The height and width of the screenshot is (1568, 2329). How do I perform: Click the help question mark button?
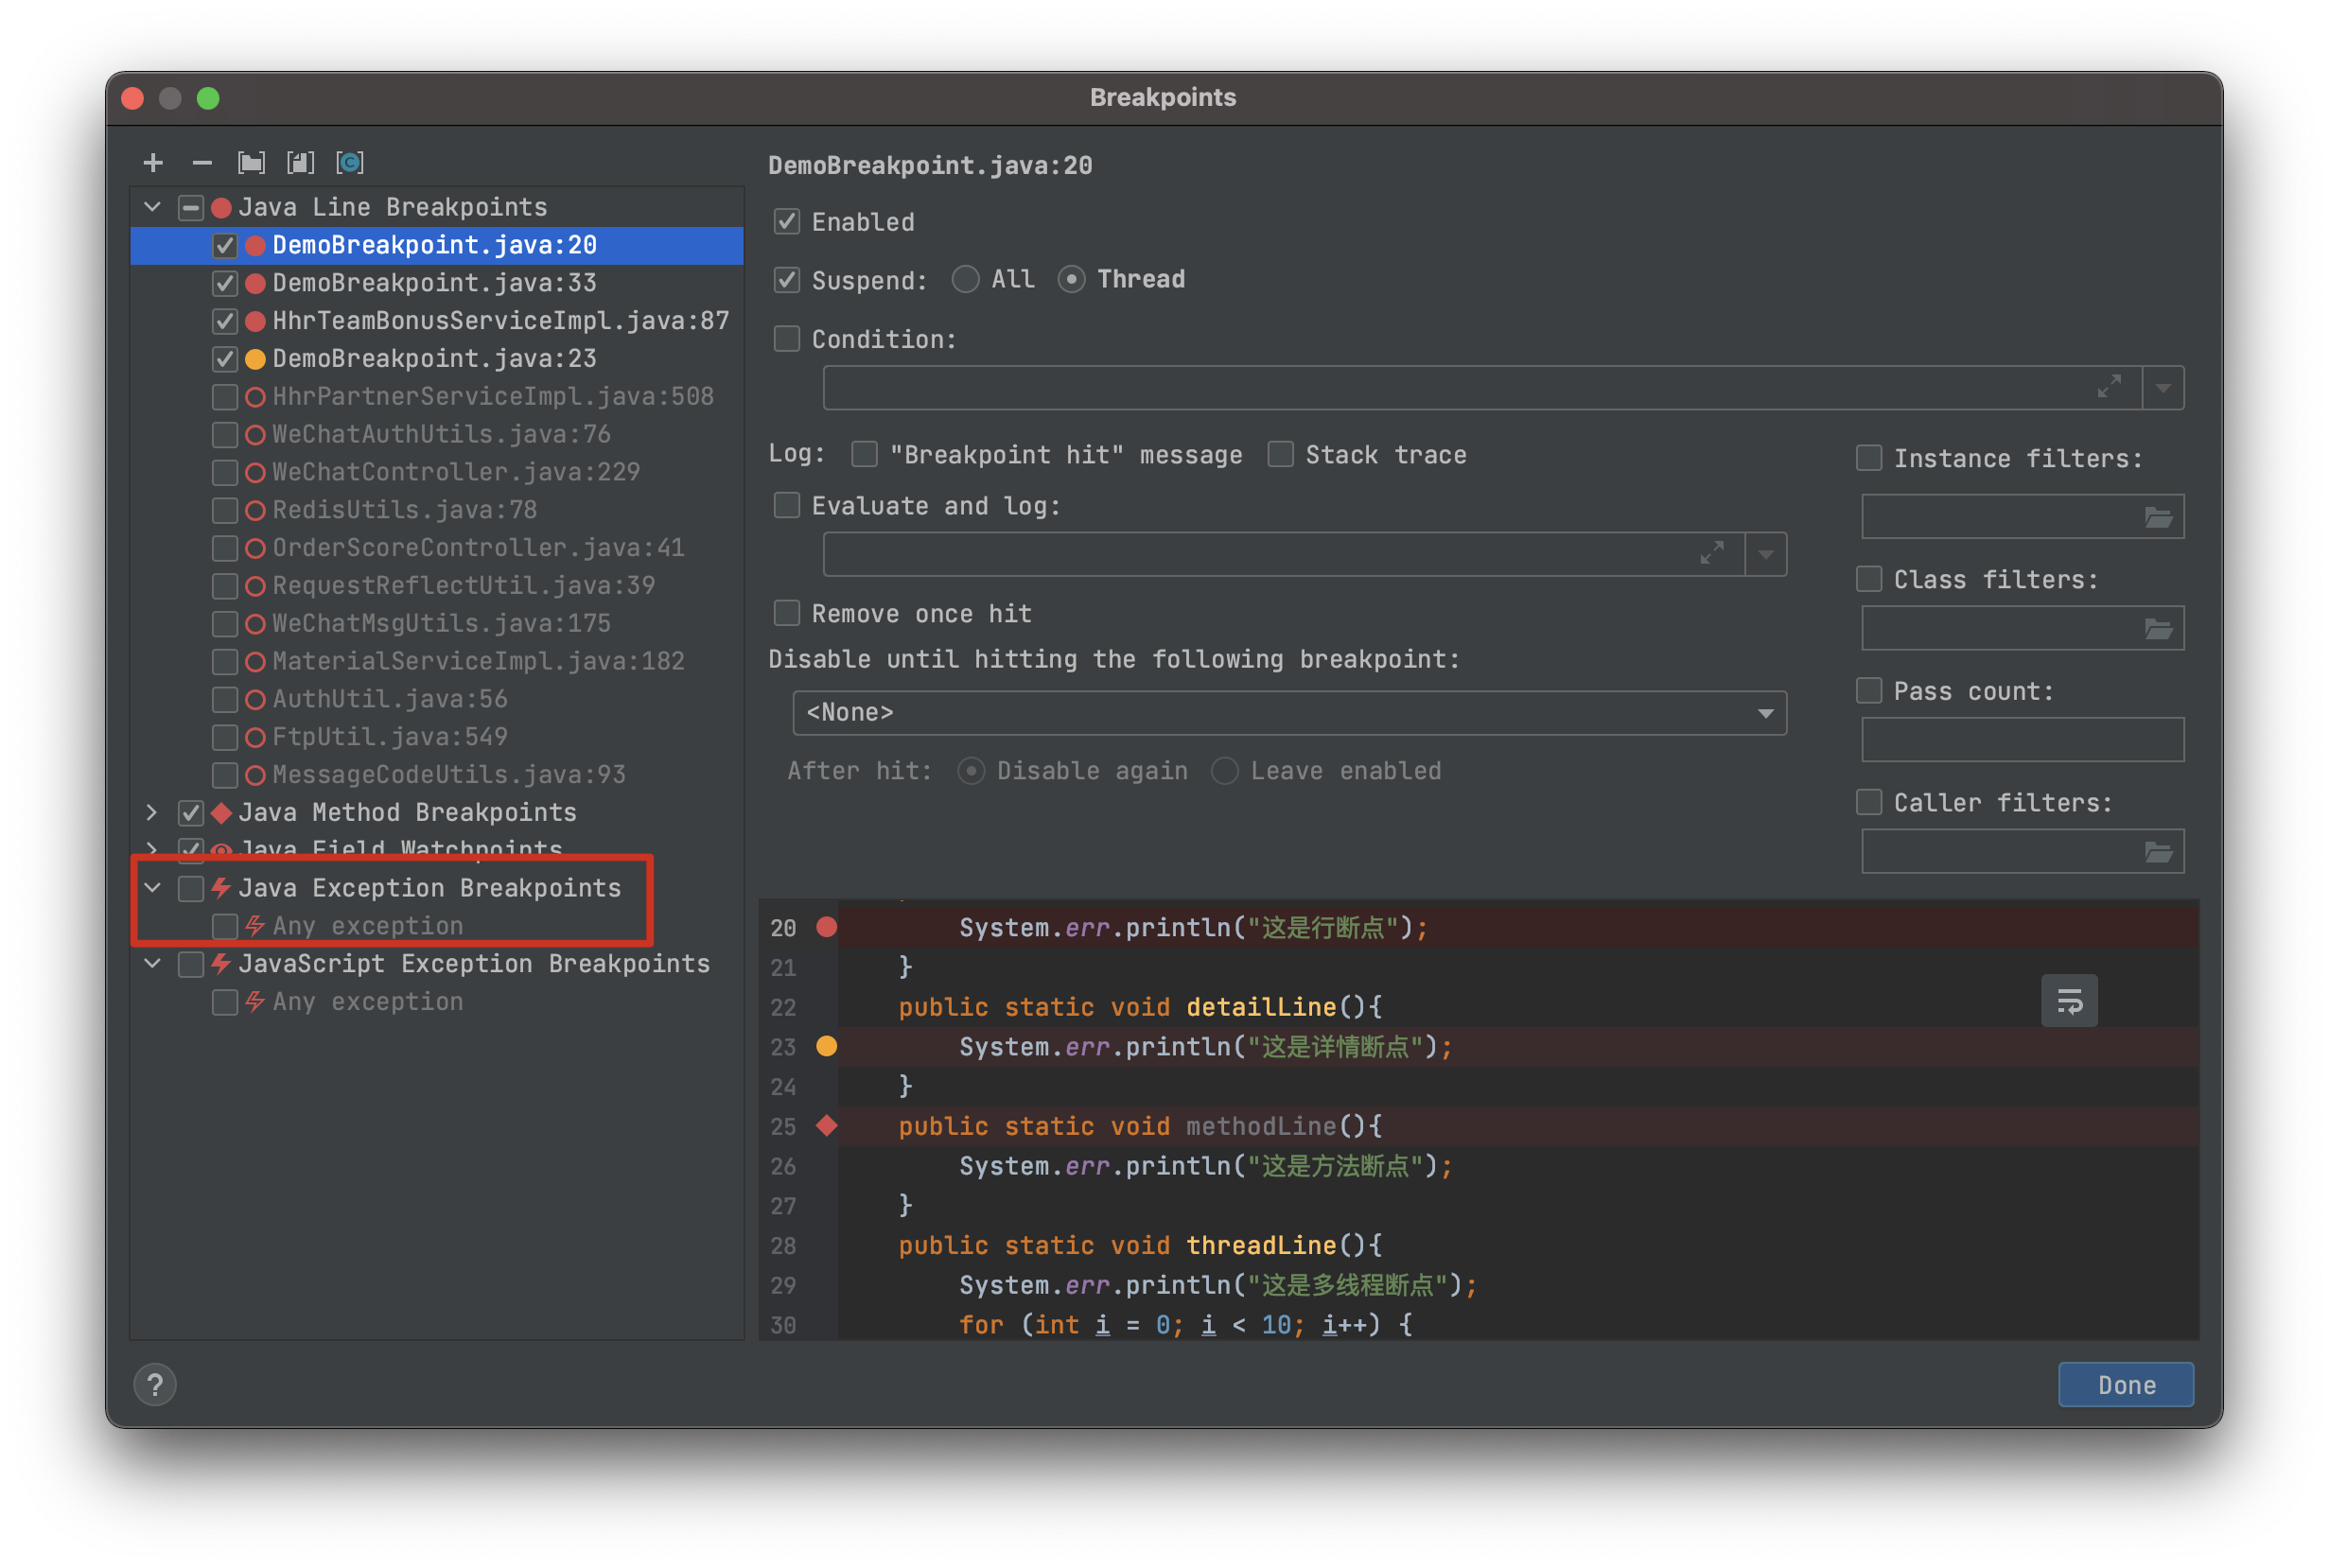[x=155, y=1385]
